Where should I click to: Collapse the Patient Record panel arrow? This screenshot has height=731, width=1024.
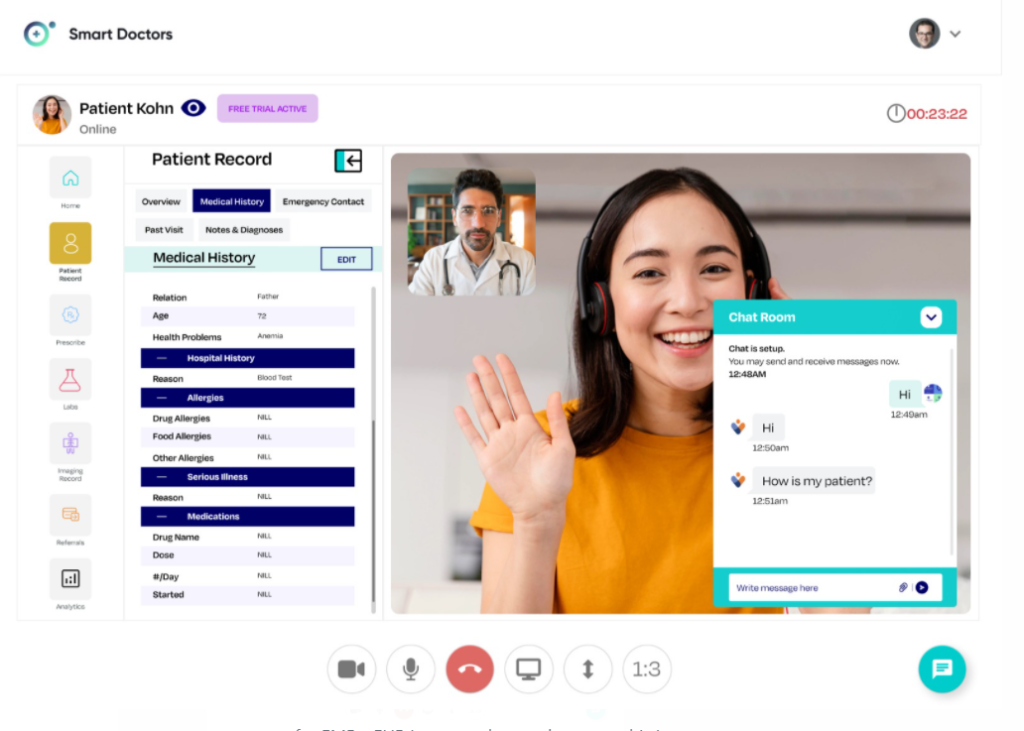point(348,160)
